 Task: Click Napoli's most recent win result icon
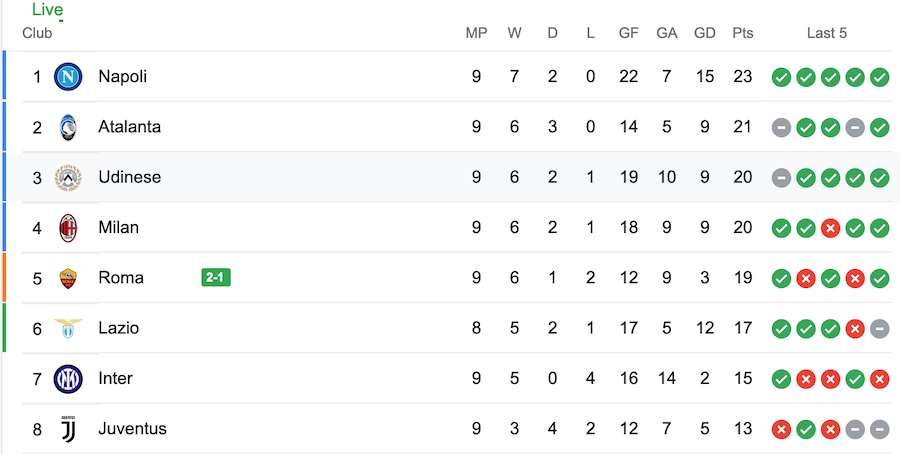(880, 77)
